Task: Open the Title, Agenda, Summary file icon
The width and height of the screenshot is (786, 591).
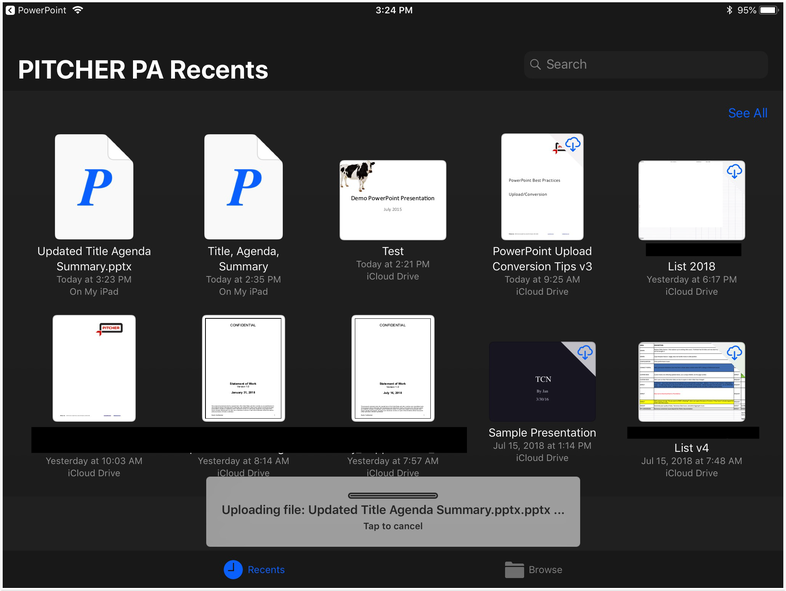Action: [243, 187]
